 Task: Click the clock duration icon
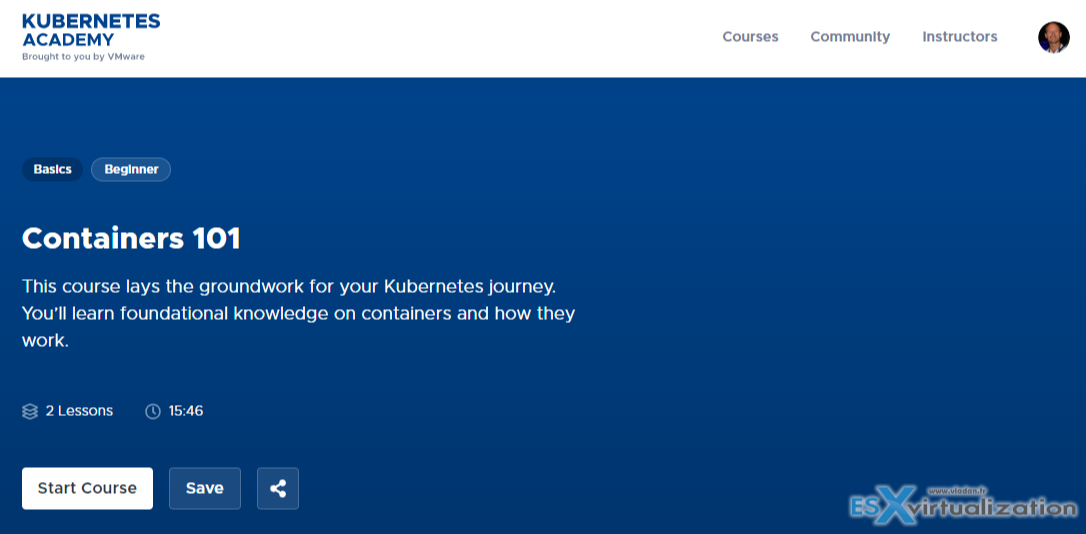click(x=153, y=411)
